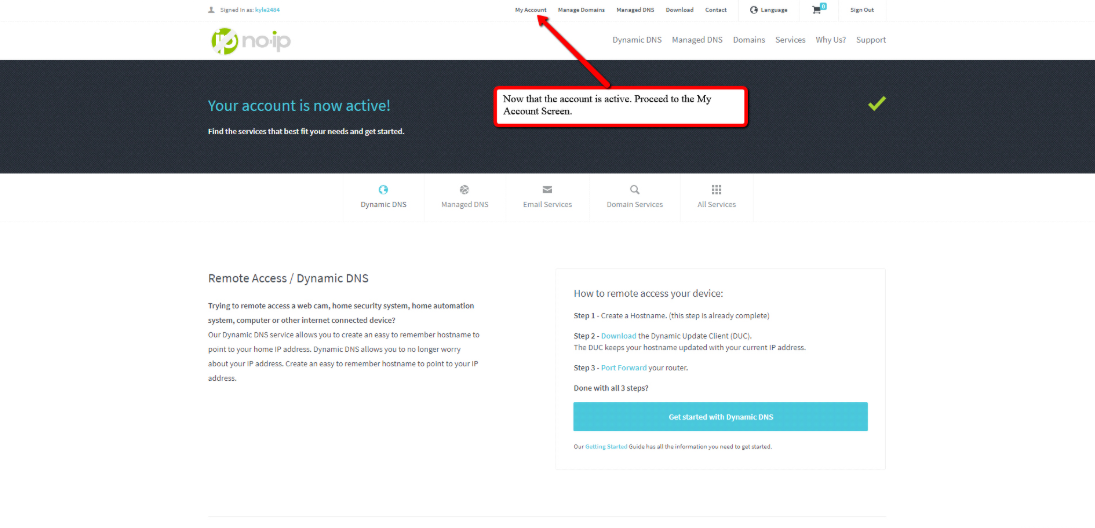Click the Language globe icon

pos(754,10)
